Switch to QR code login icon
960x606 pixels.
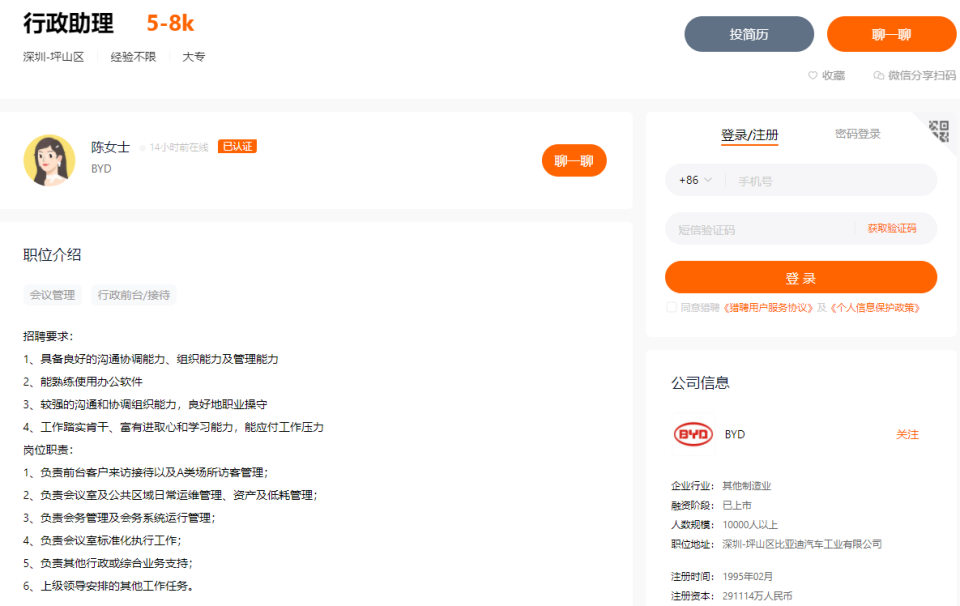coord(939,130)
